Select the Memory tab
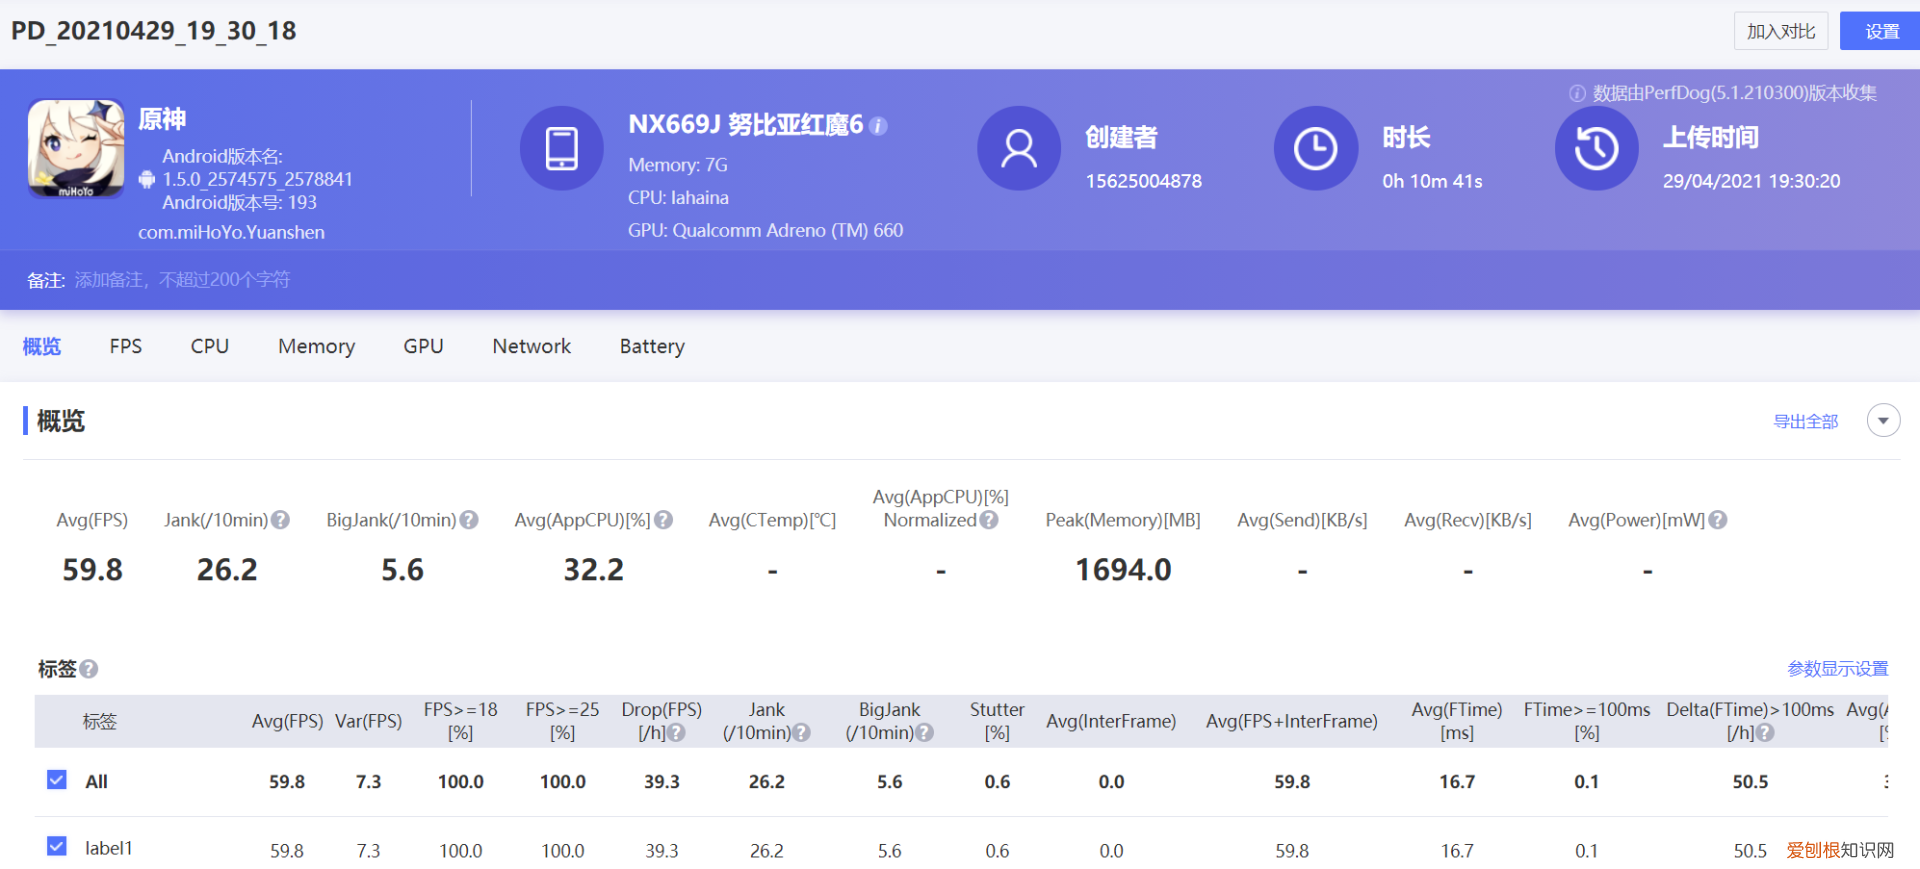Screen dimensions: 1920x869 (316, 346)
